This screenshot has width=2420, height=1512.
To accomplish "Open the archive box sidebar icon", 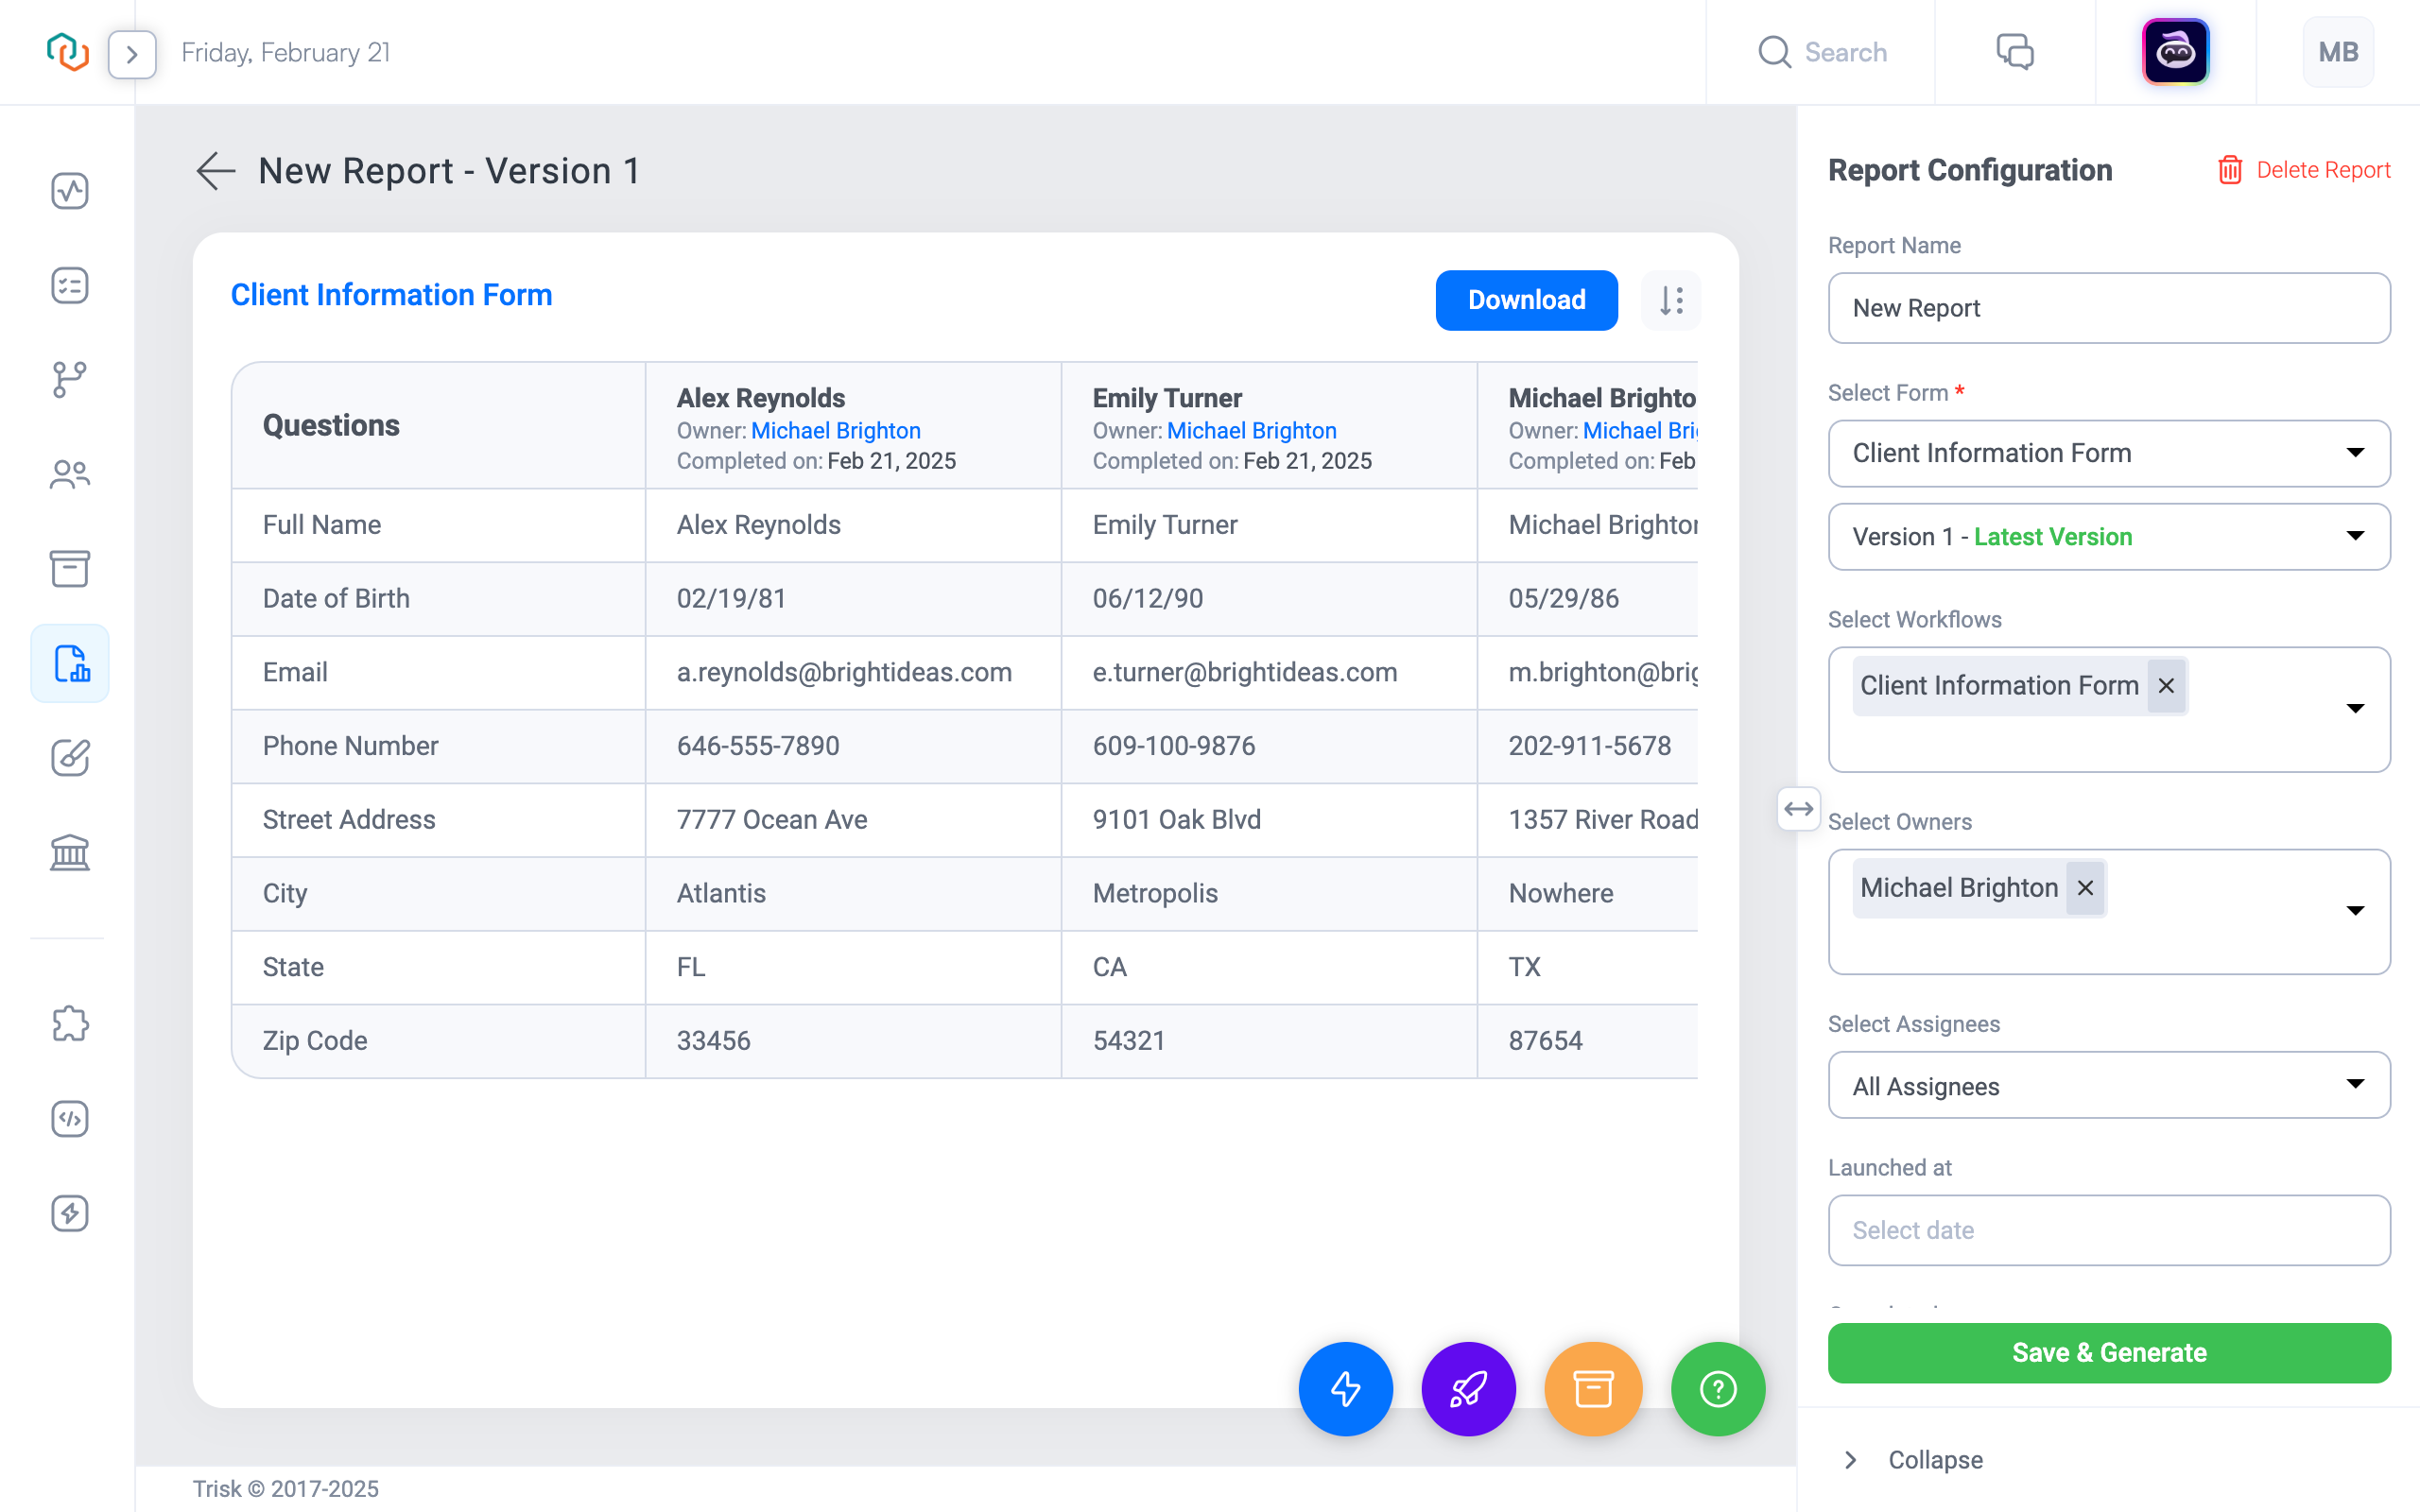I will click(70, 568).
